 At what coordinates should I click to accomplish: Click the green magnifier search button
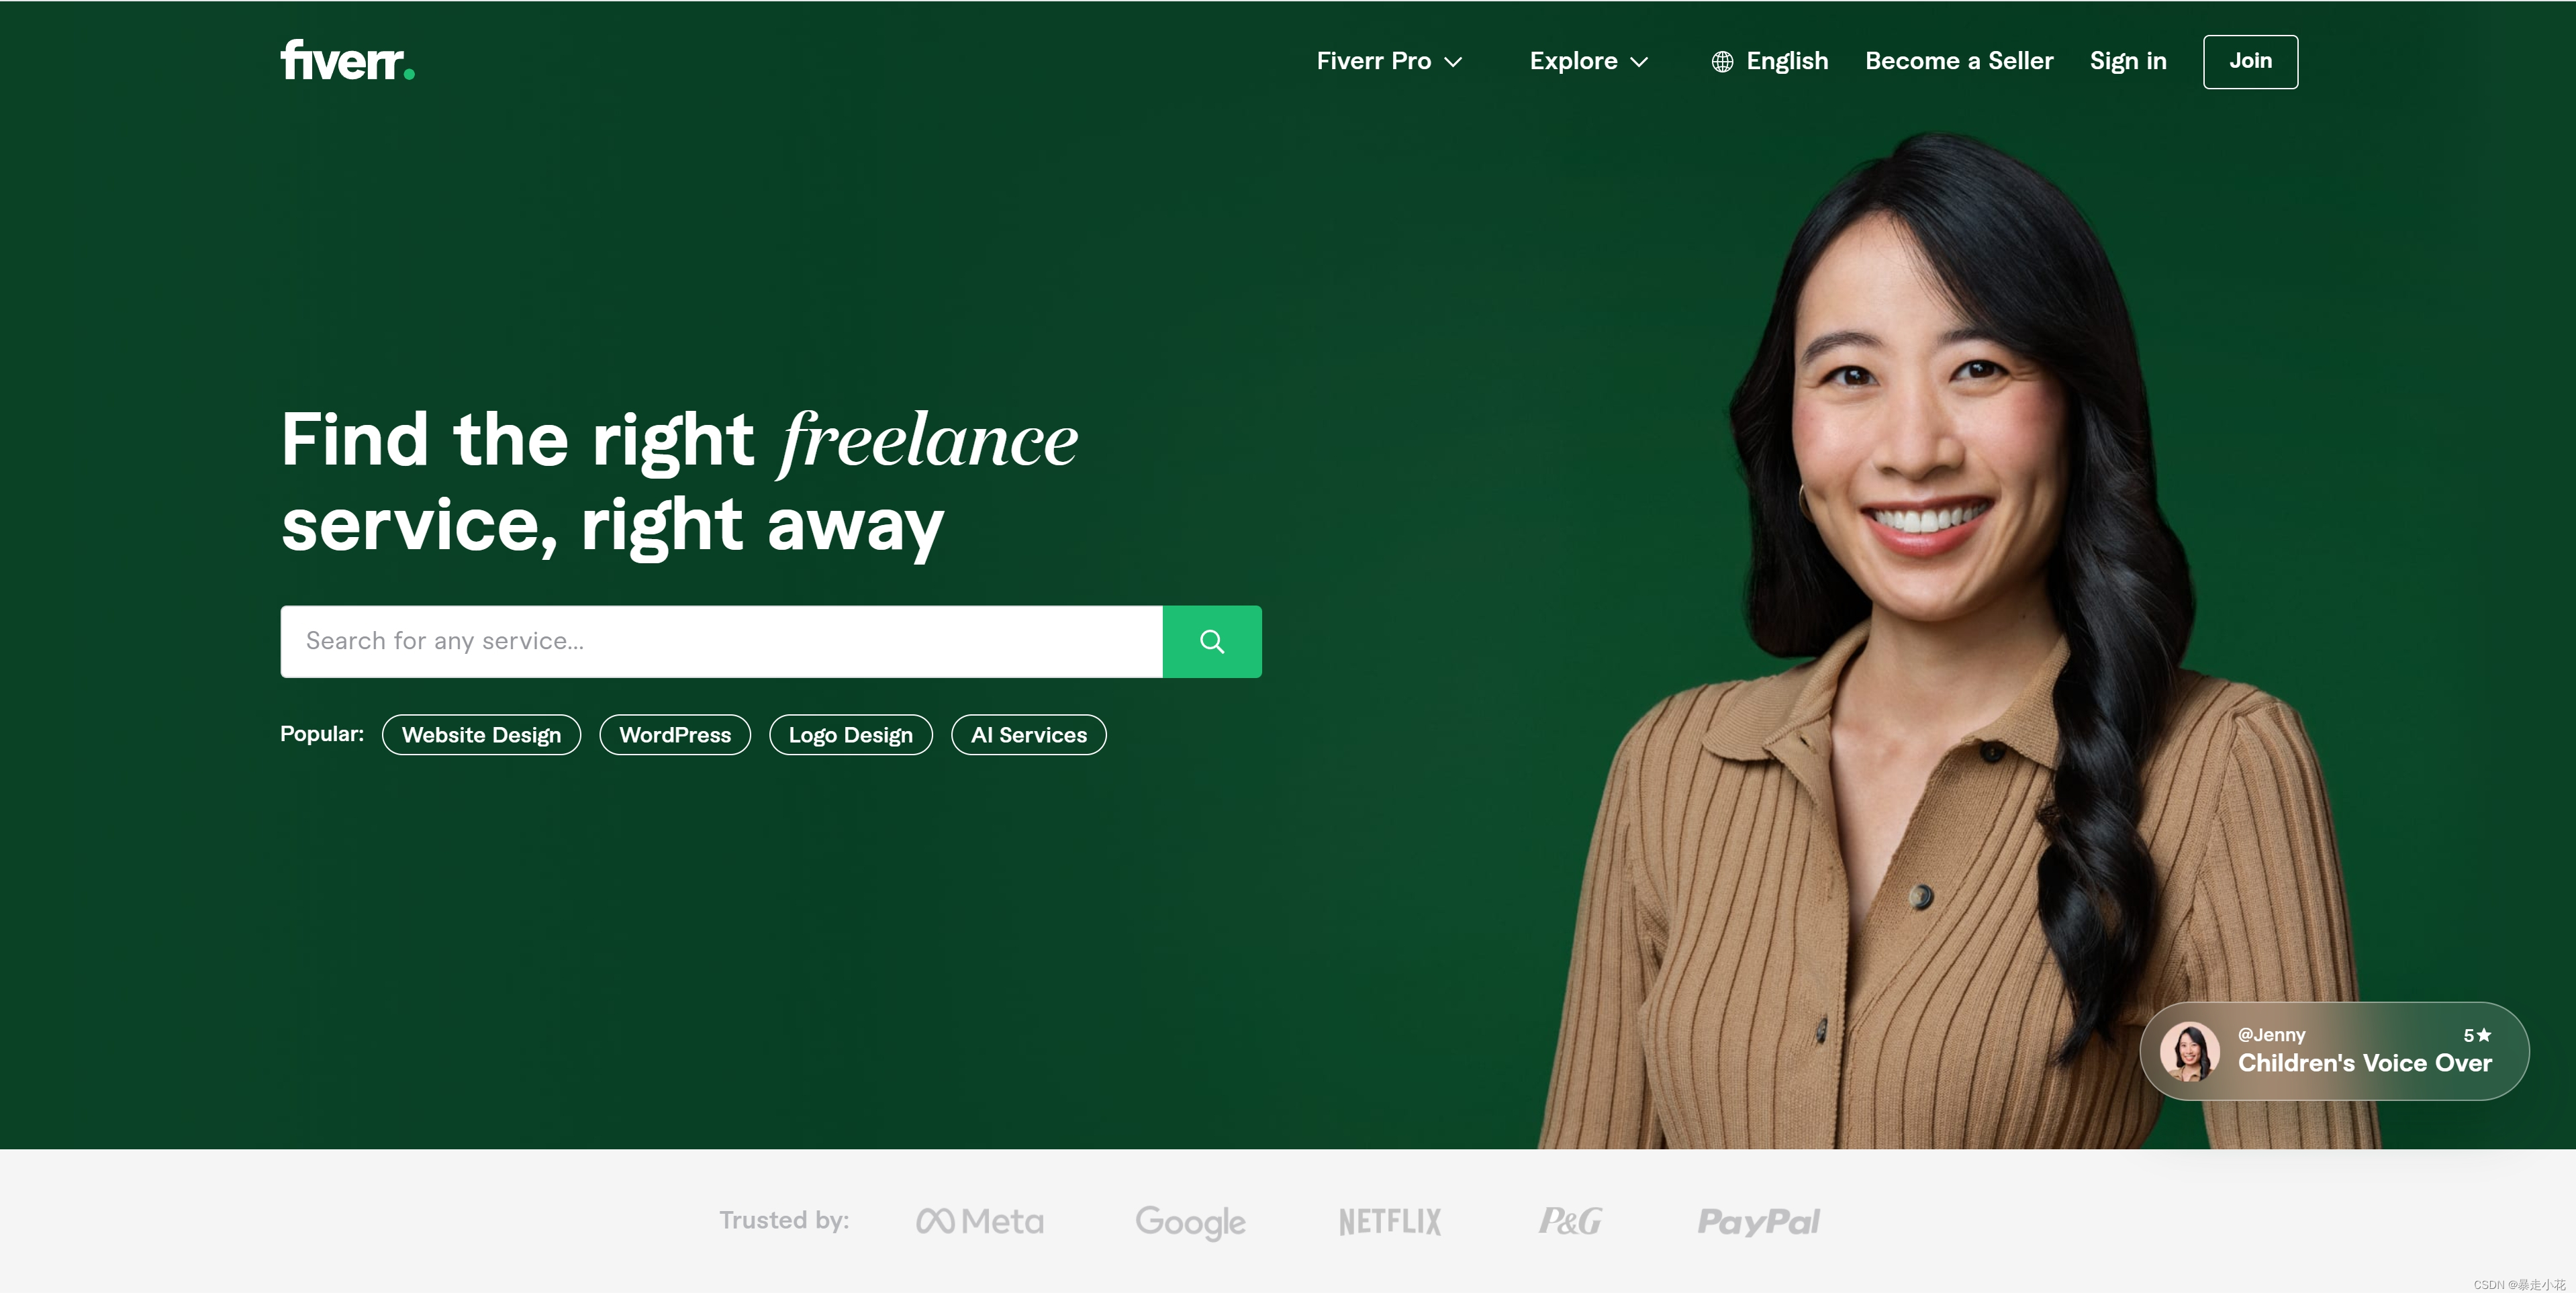click(x=1211, y=641)
